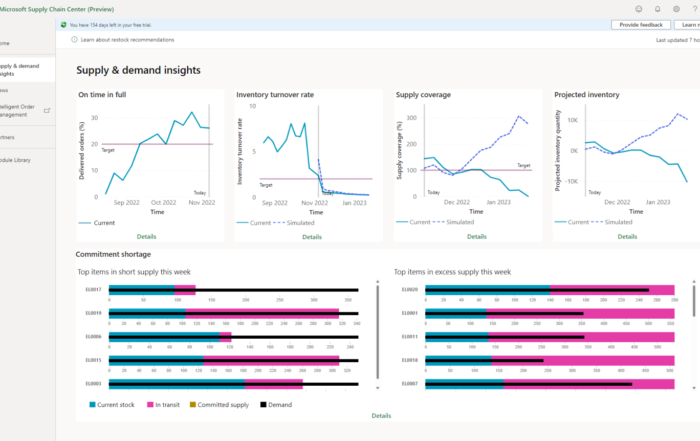The height and width of the screenshot is (441, 700).
Task: Click Current legend in On time in full chart
Action: click(x=97, y=223)
